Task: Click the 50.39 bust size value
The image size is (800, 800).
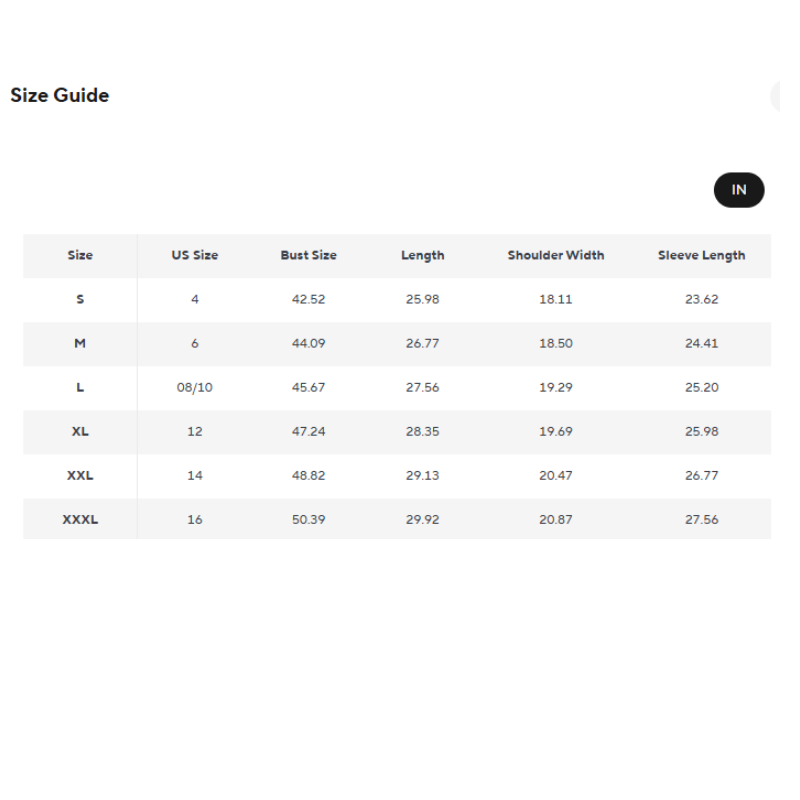Action: (308, 519)
